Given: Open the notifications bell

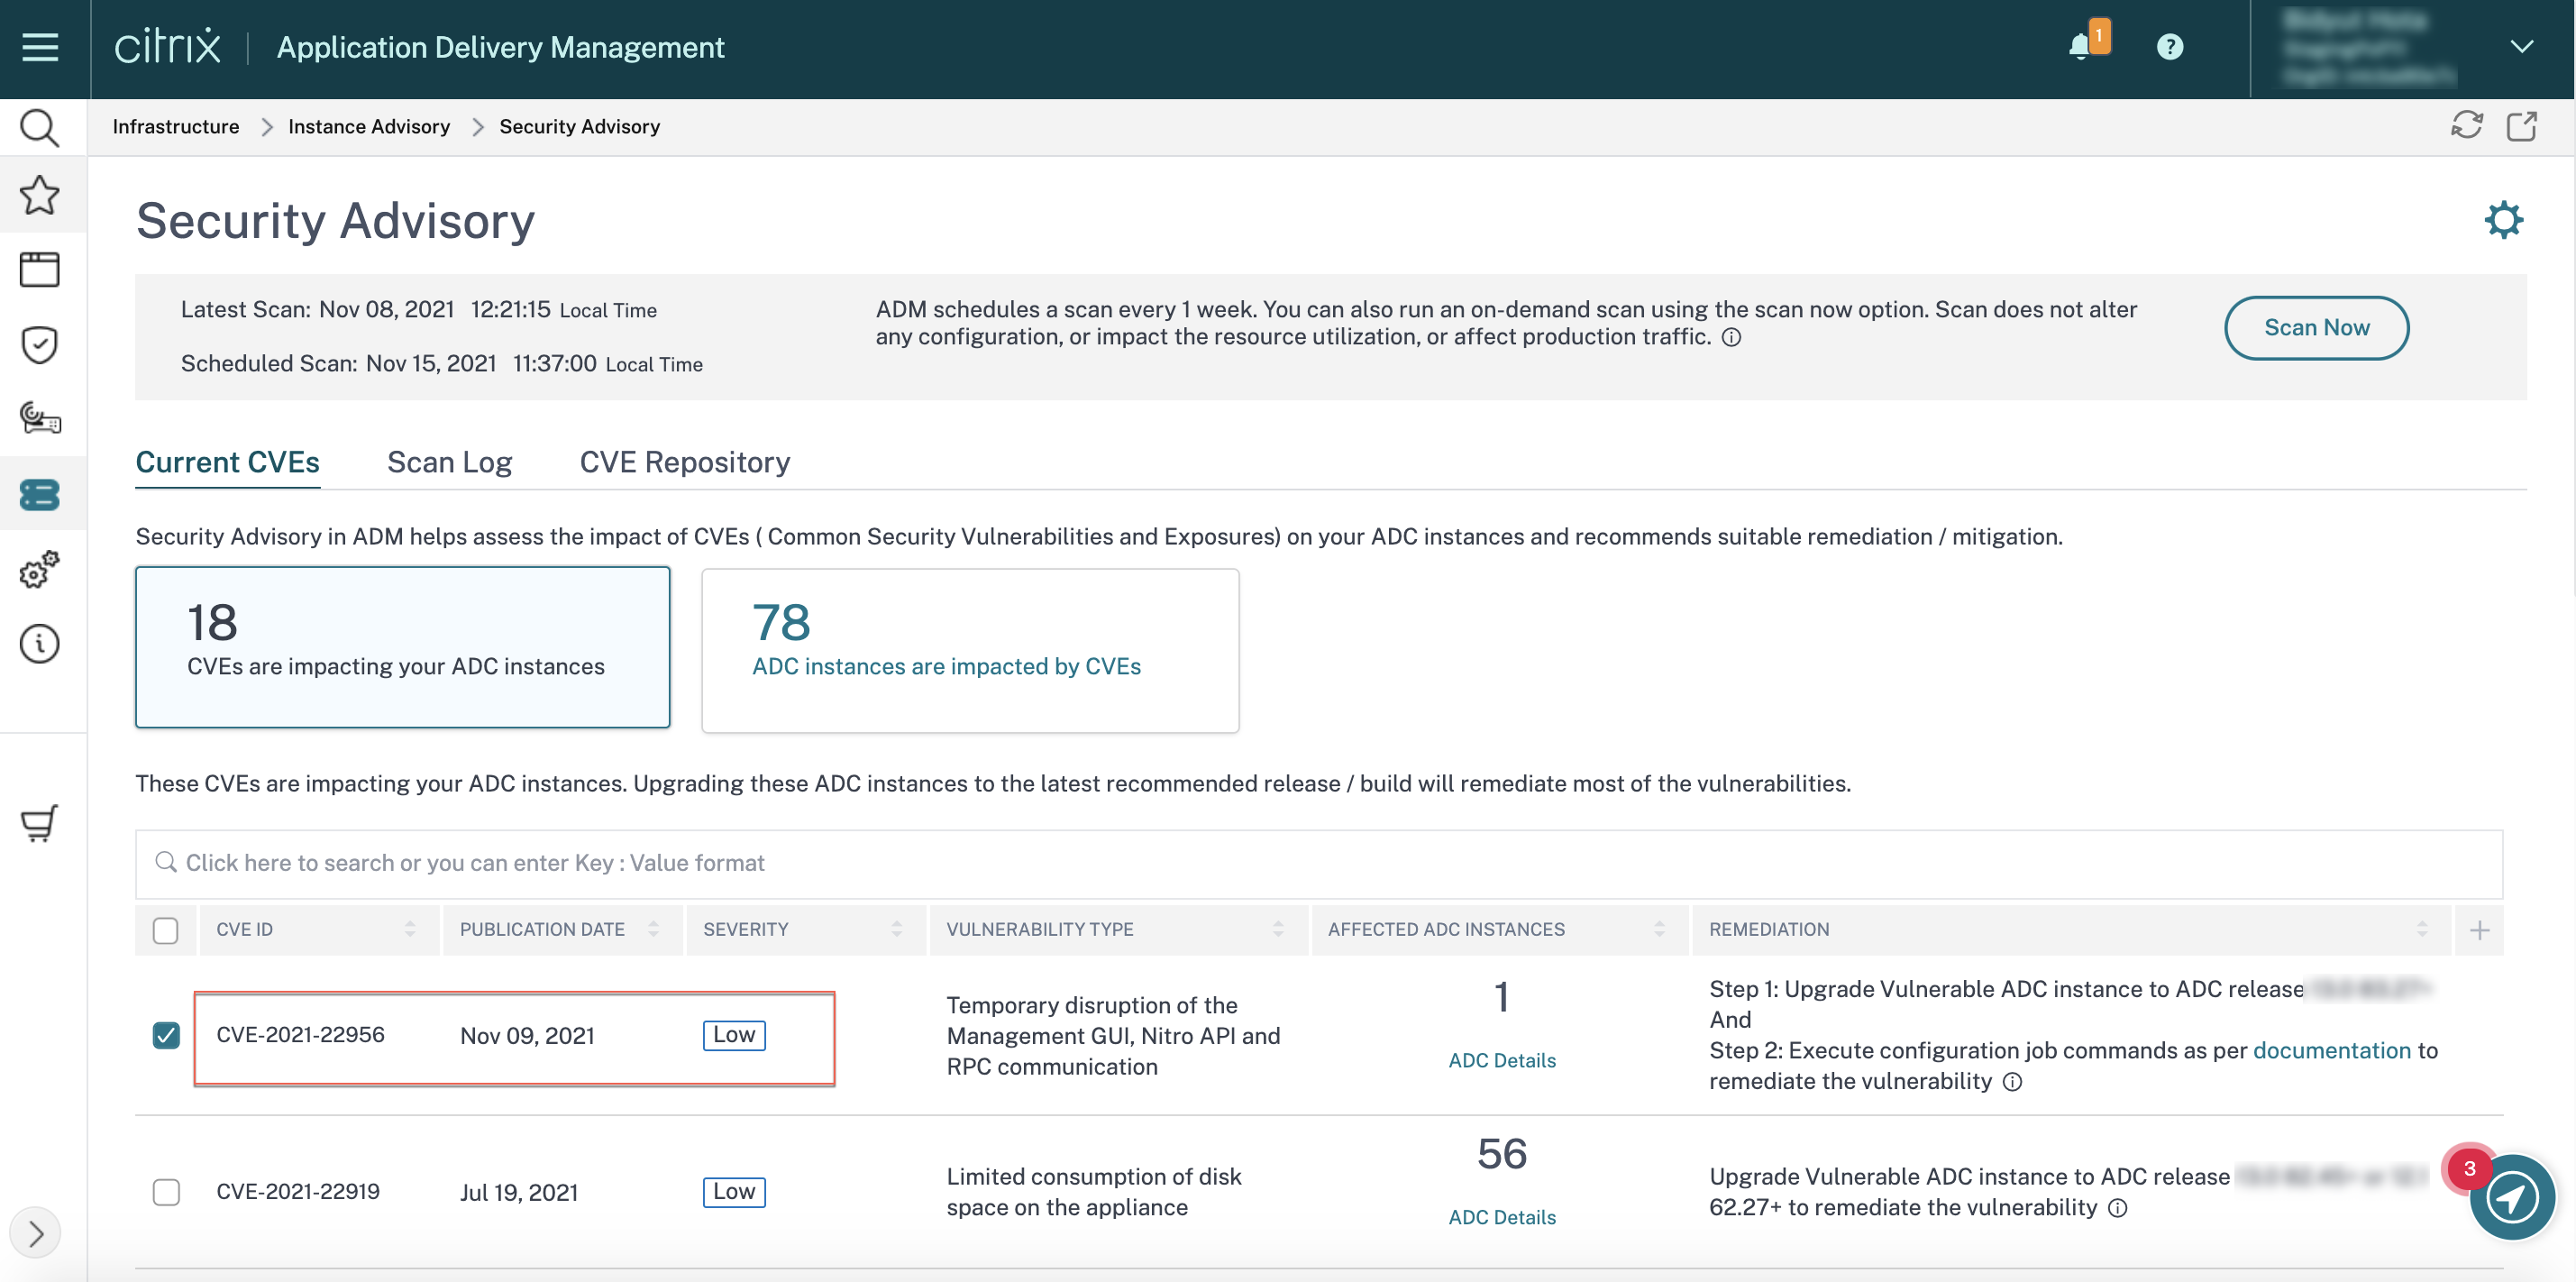Looking at the screenshot, I should [x=2082, y=46].
